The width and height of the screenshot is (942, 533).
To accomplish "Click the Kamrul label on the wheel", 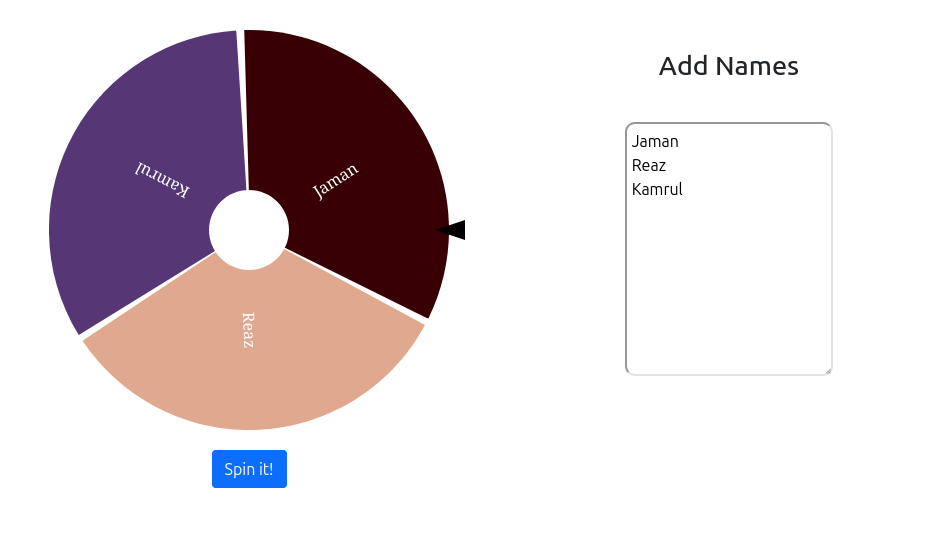I will tap(163, 180).
